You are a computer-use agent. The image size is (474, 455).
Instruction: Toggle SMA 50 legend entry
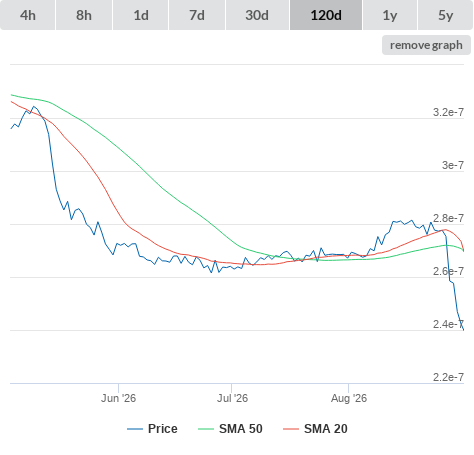[x=241, y=429]
